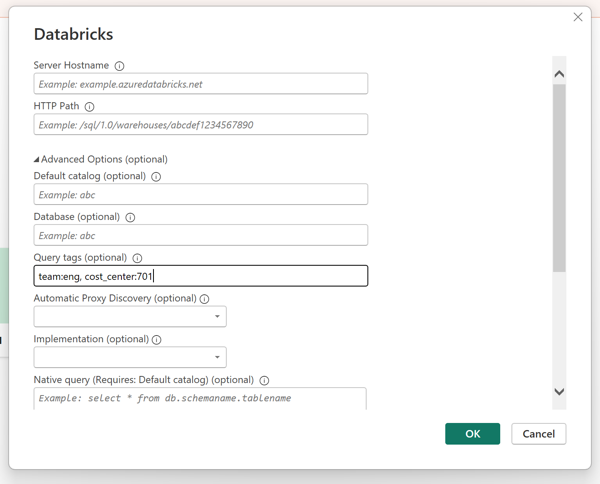This screenshot has width=600, height=484.
Task: Collapse the Advanced Options section
Action: coord(37,159)
